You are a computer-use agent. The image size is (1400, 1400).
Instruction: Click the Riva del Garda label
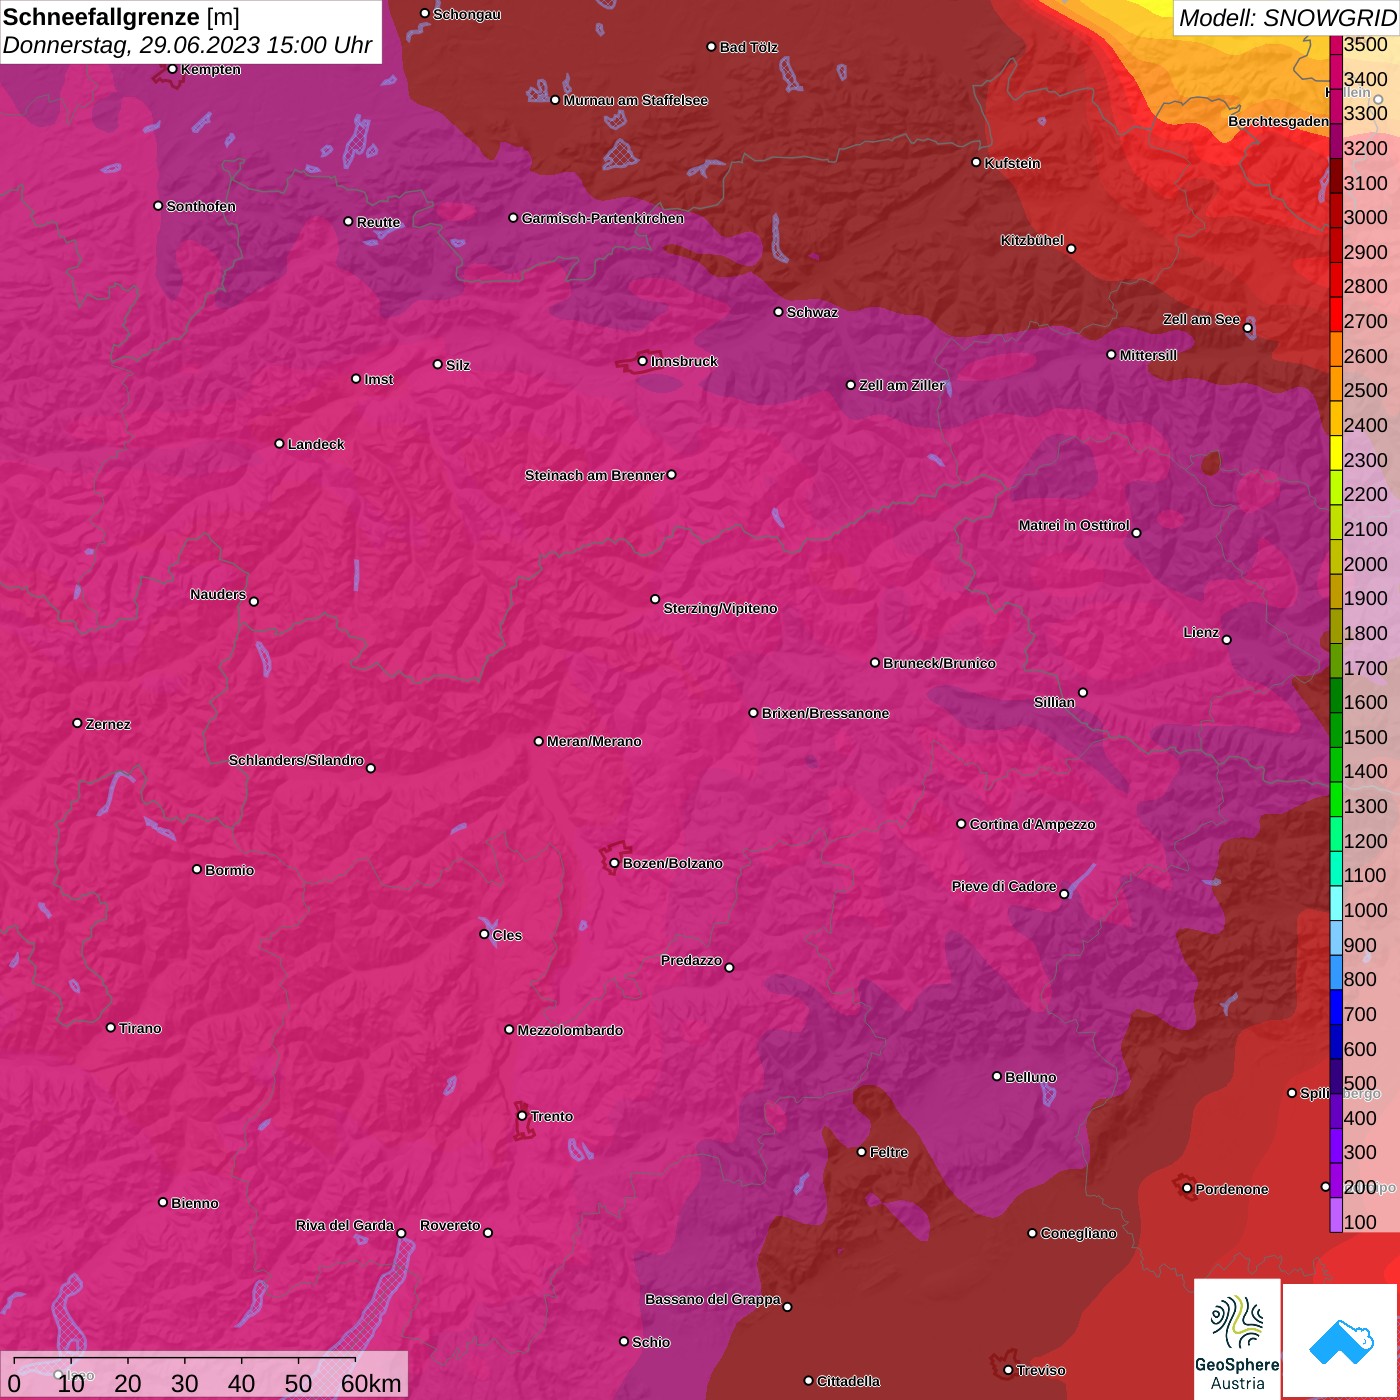(x=345, y=1225)
